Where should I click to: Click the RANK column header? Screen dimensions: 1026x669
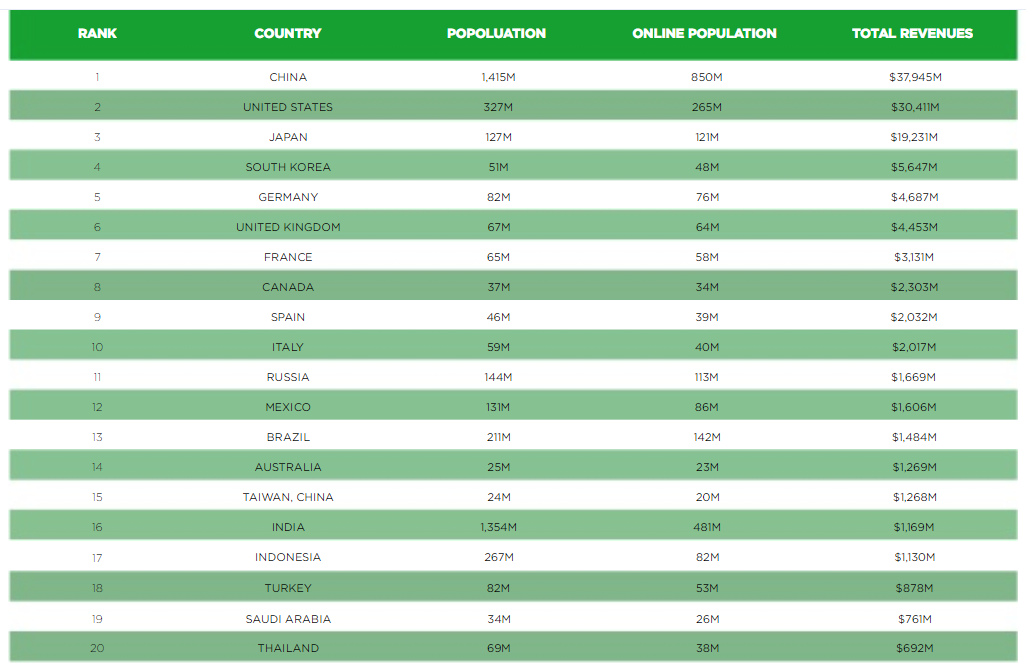pos(97,33)
